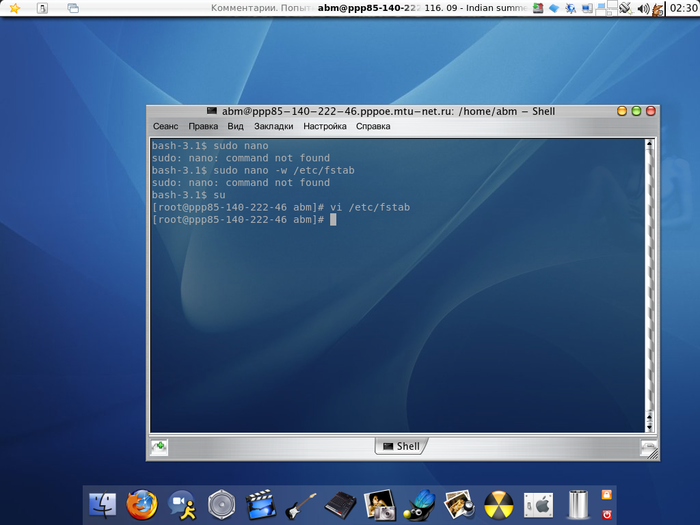Click the new session button in Konsole
700x525 pixels.
(x=159, y=446)
